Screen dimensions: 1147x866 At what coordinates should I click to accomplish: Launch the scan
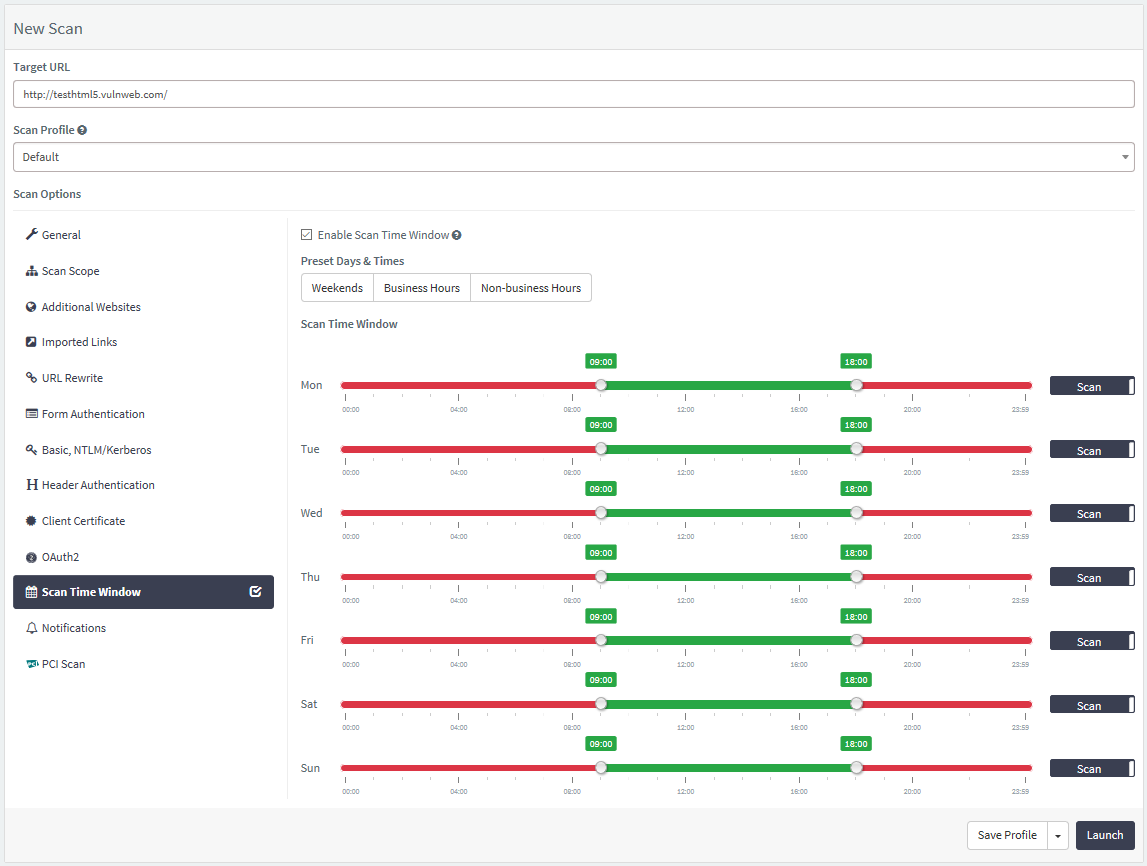(1105, 835)
